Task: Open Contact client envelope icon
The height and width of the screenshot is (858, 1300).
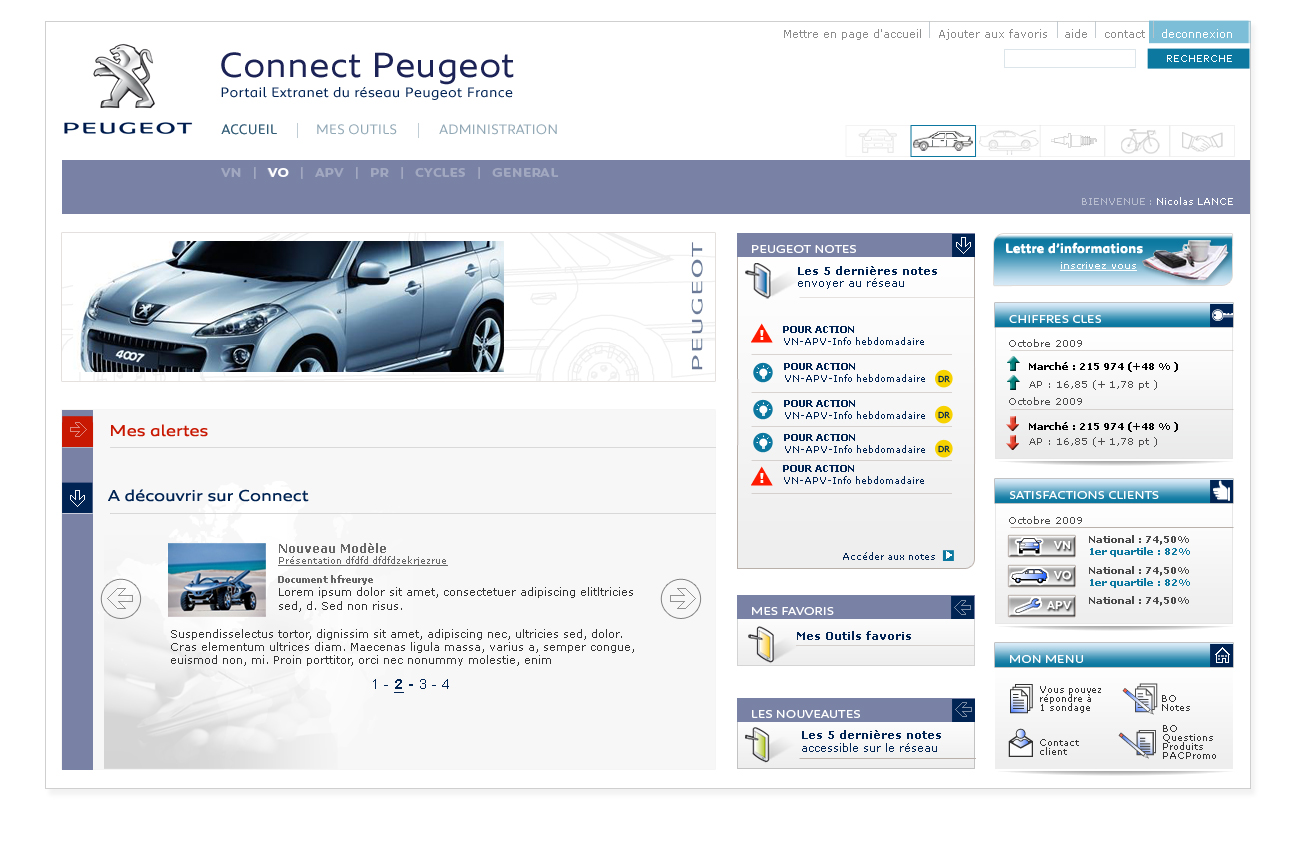Action: [1021, 744]
